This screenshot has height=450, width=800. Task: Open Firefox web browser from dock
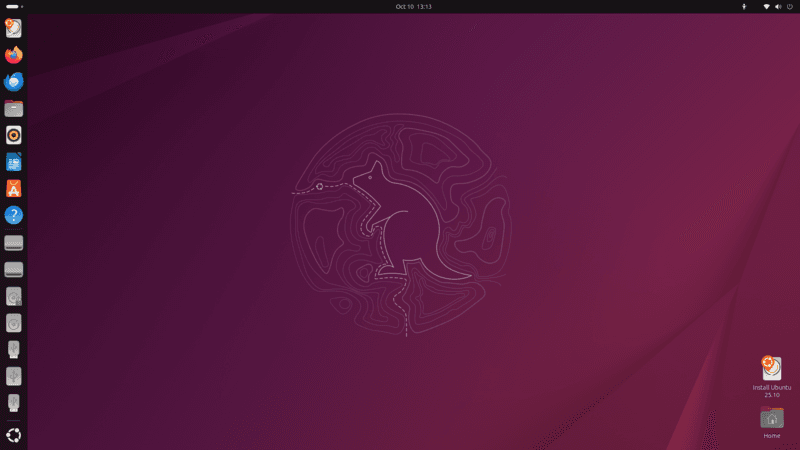[14, 55]
